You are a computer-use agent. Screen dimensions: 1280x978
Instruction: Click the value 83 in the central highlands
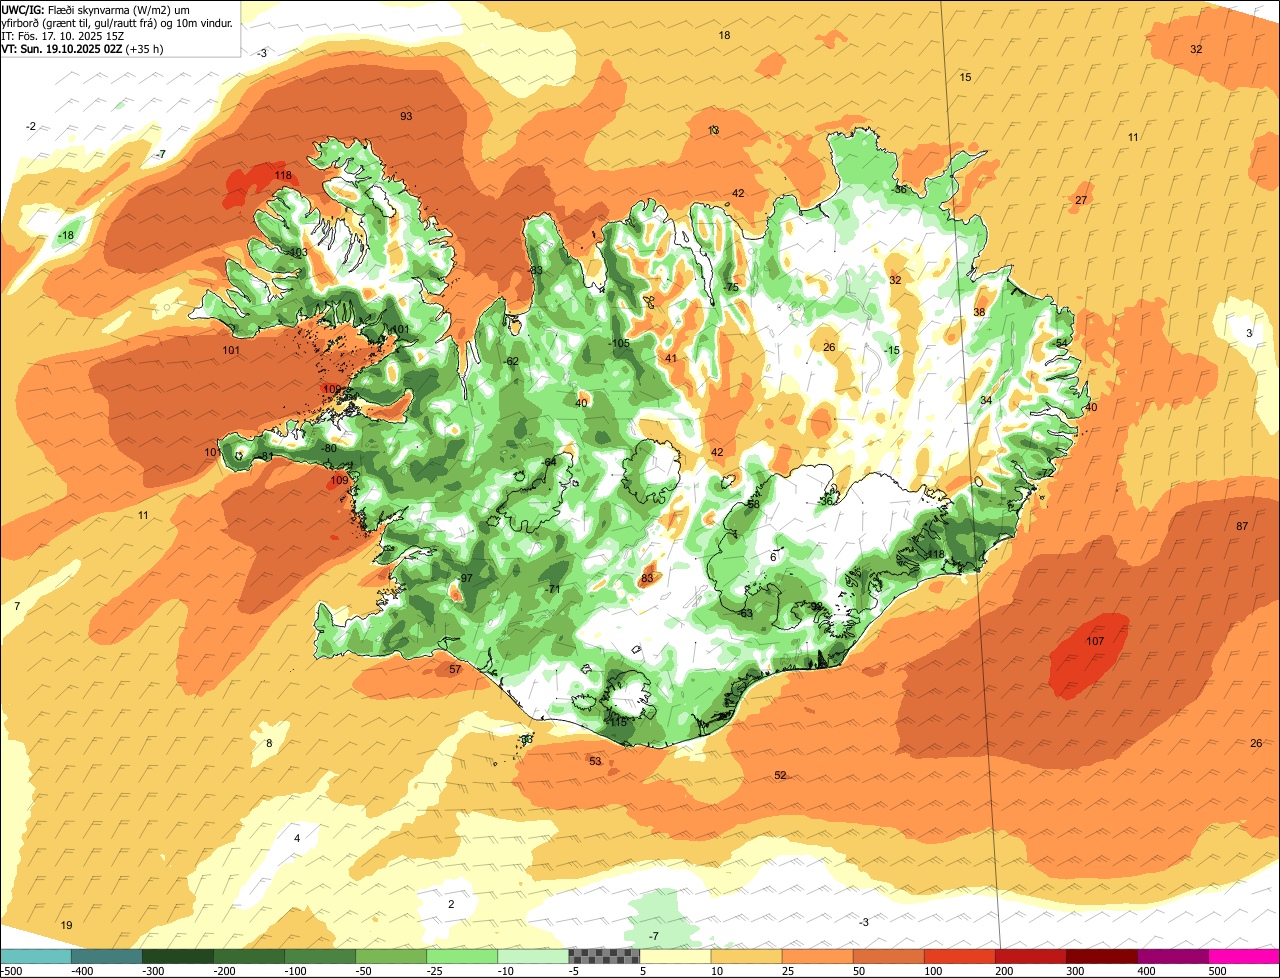pyautogui.click(x=647, y=578)
